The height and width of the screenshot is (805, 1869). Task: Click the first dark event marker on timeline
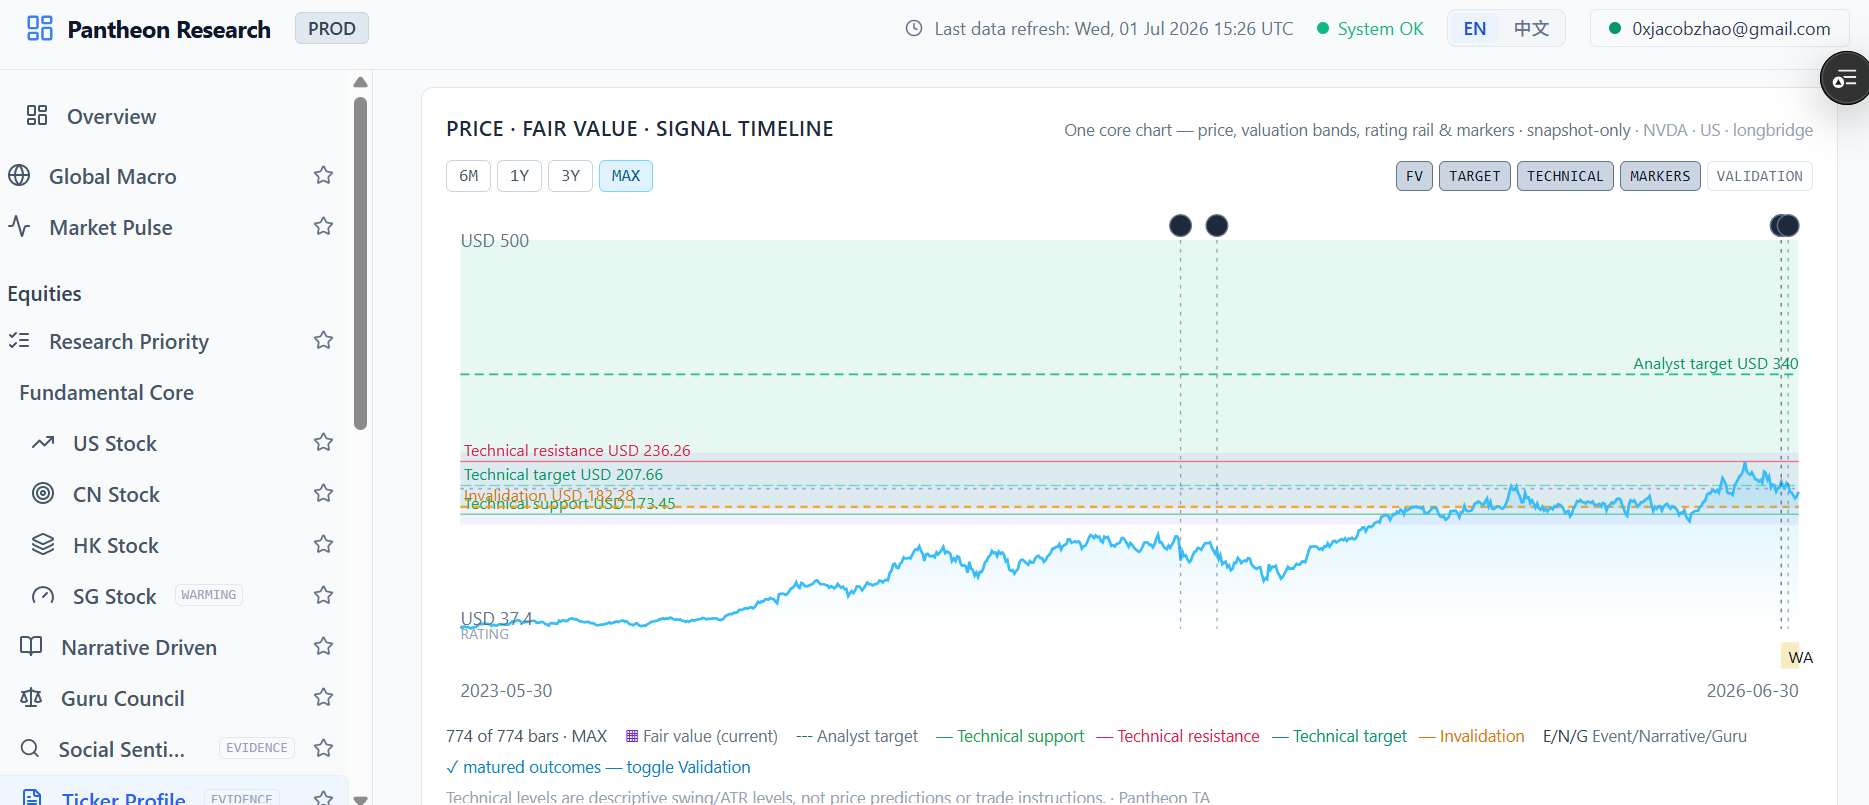pos(1180,225)
